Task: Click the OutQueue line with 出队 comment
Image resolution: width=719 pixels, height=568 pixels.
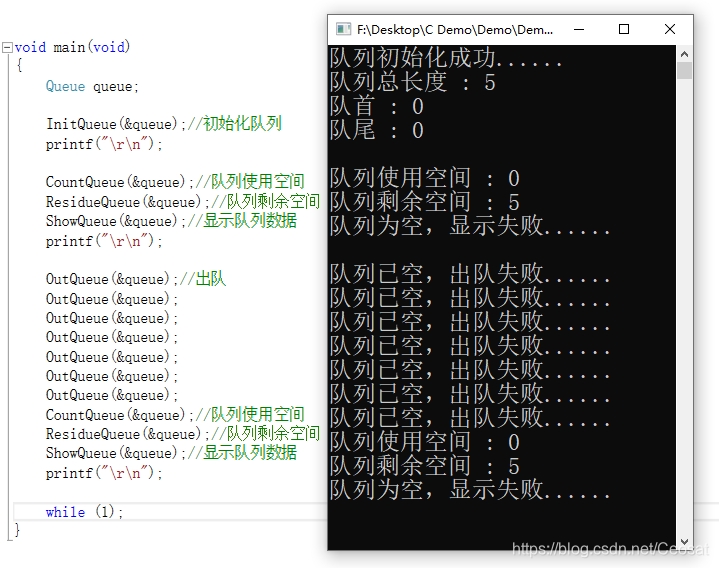Action: (x=136, y=279)
